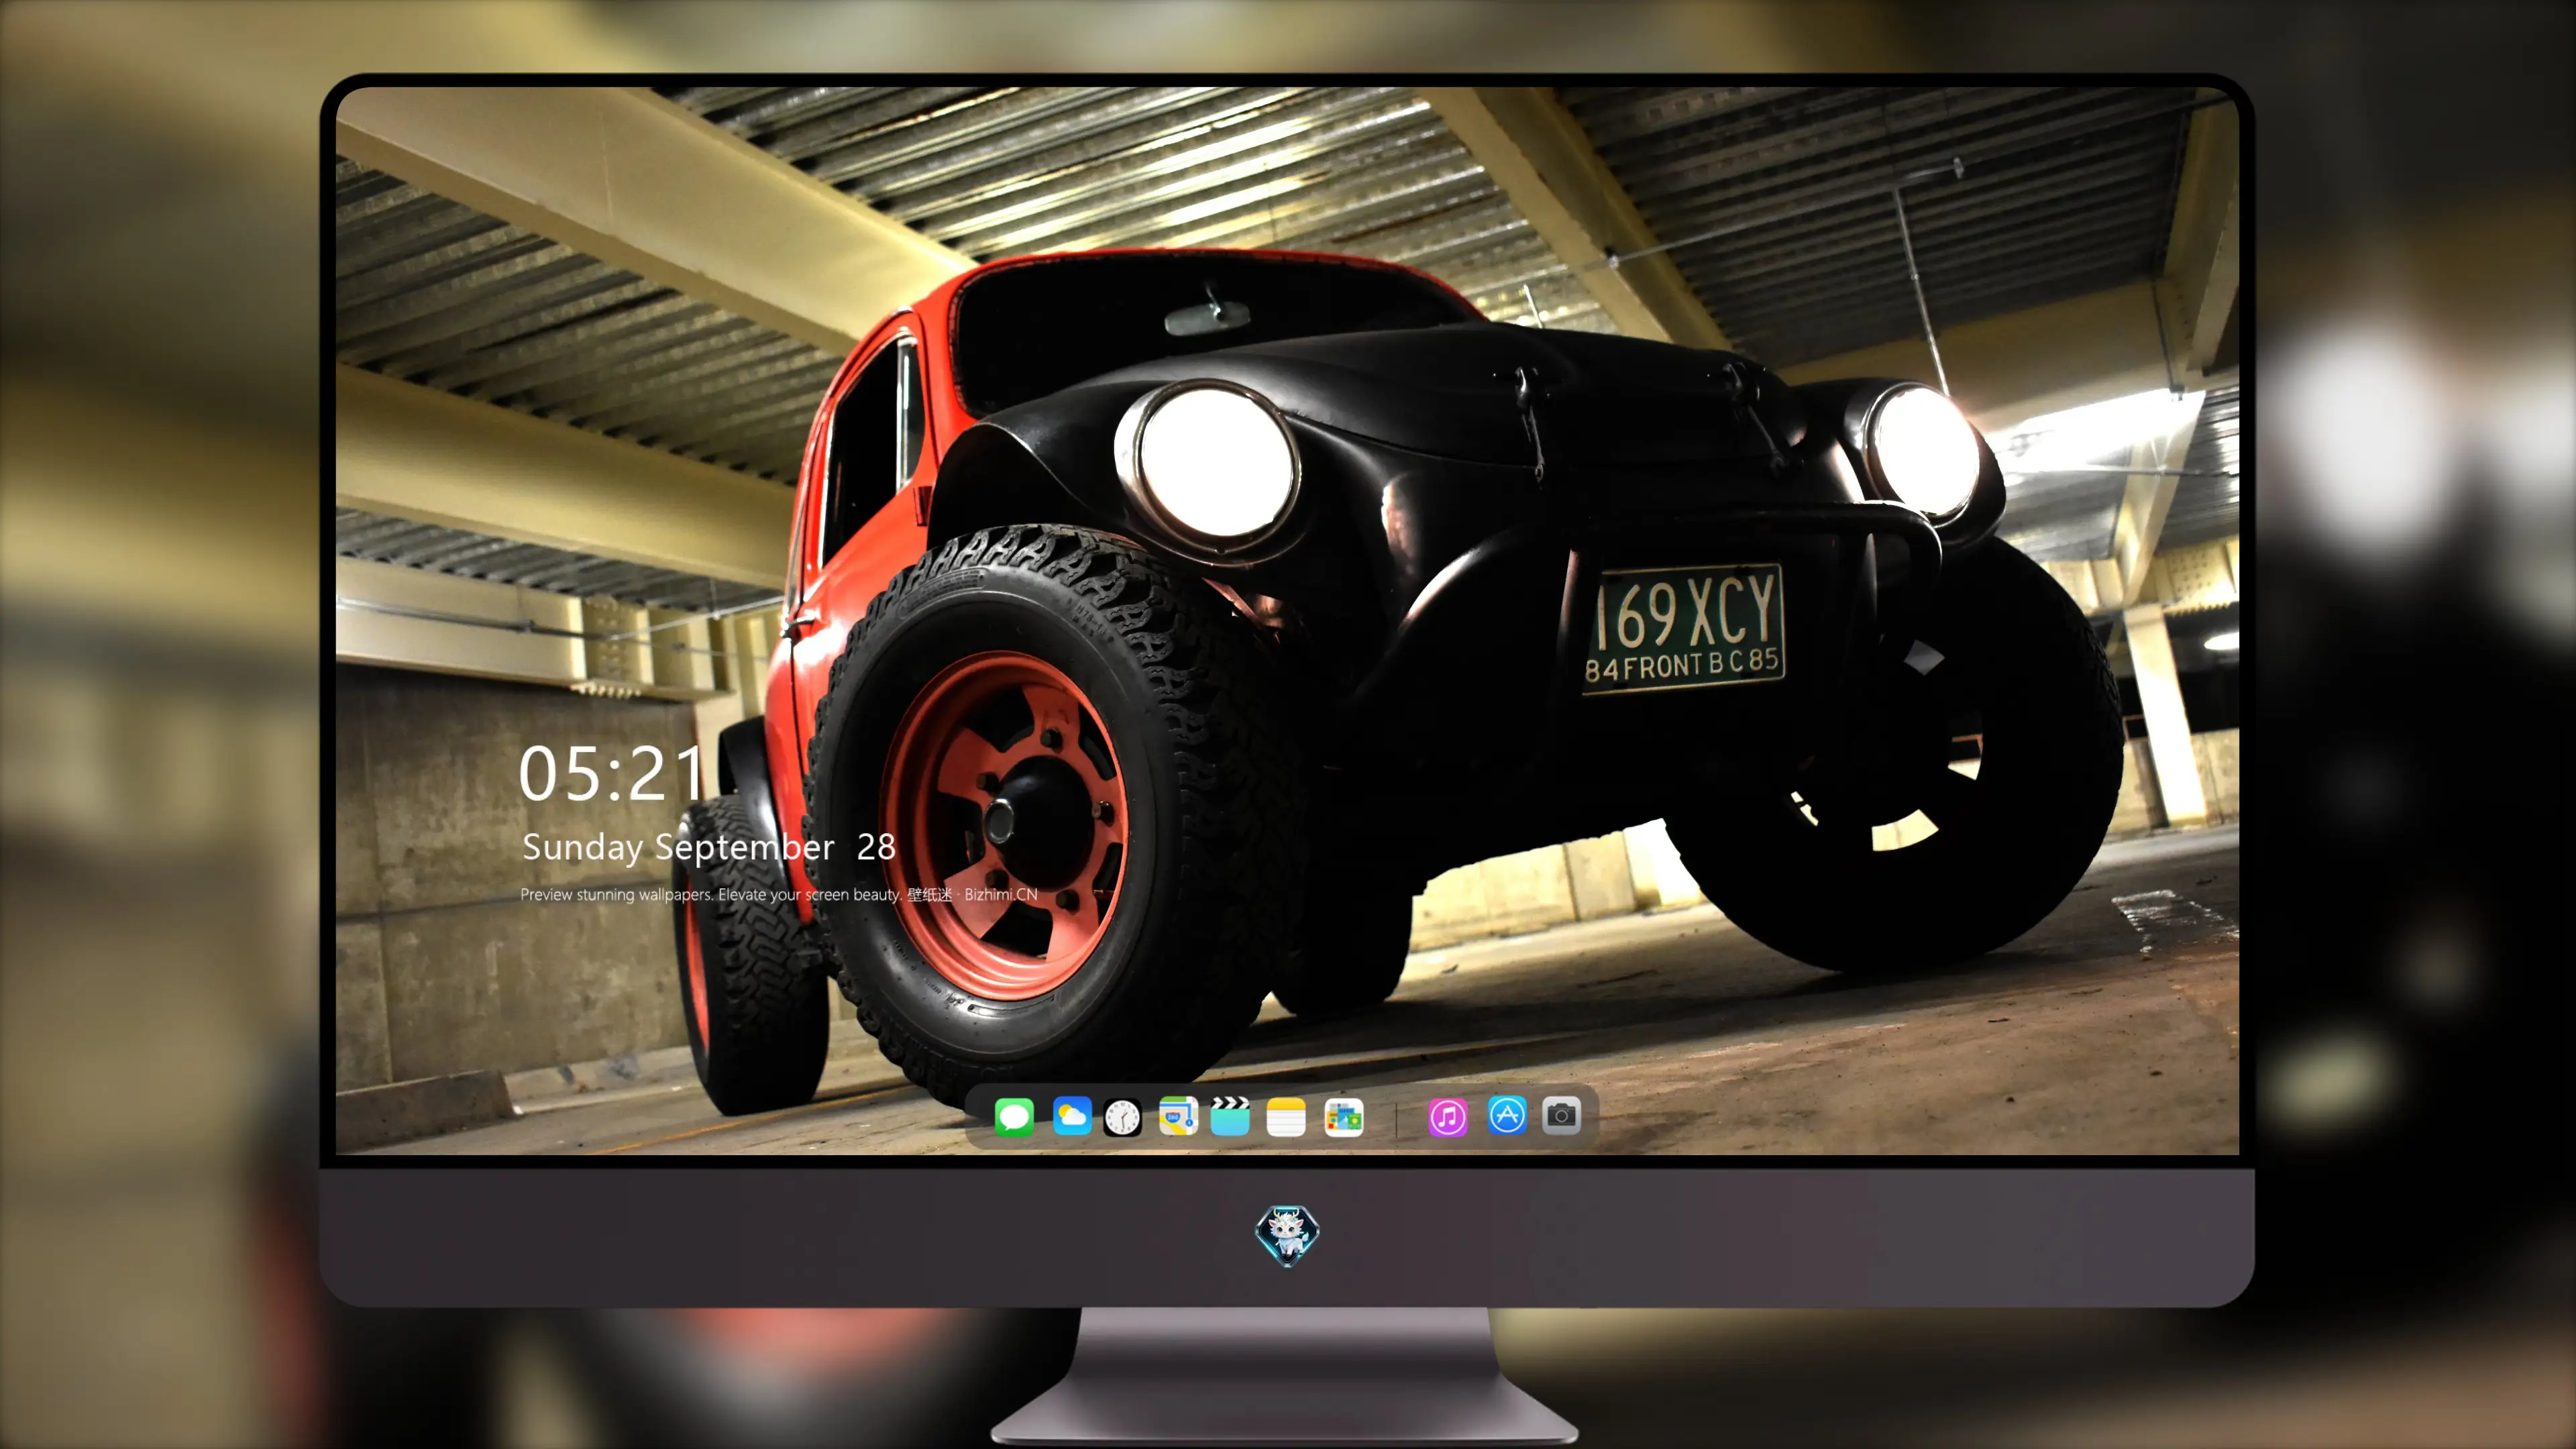Open the green Messages app in the dock
2576x1449 pixels.
coord(1014,1116)
